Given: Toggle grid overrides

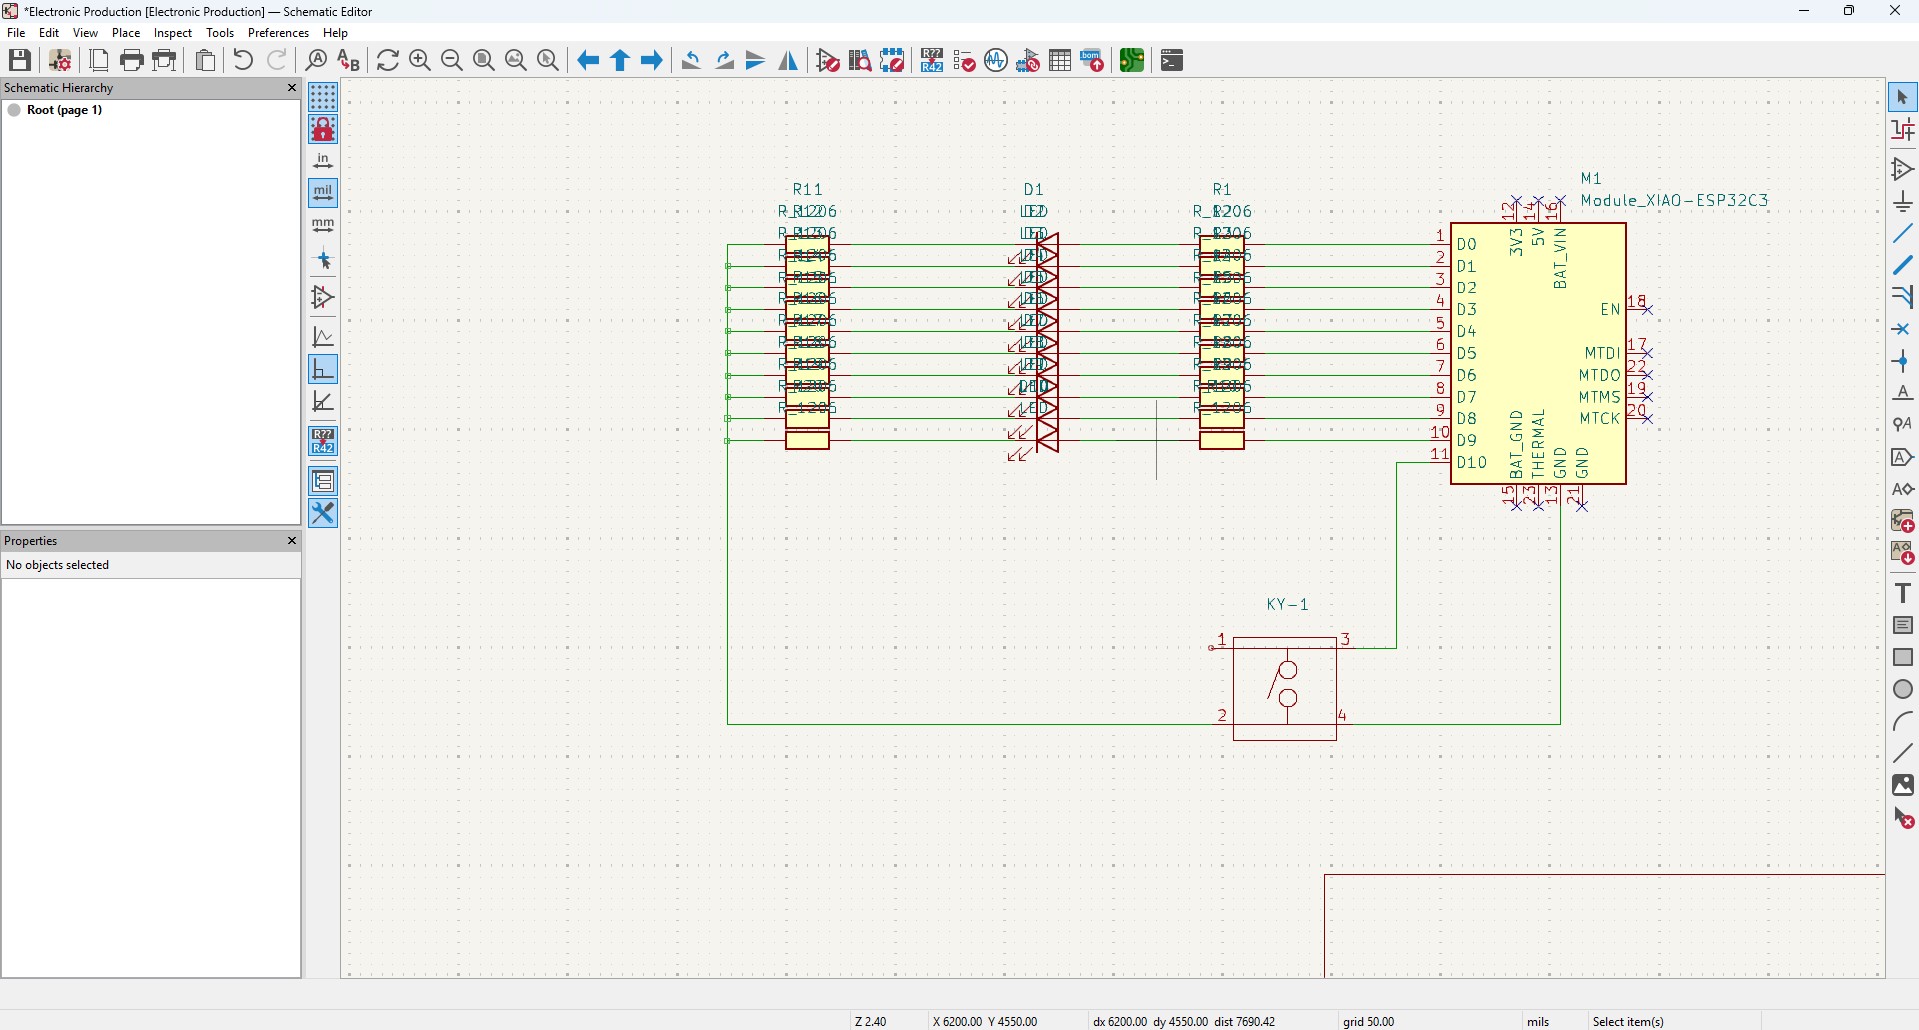Looking at the screenshot, I should (x=323, y=129).
